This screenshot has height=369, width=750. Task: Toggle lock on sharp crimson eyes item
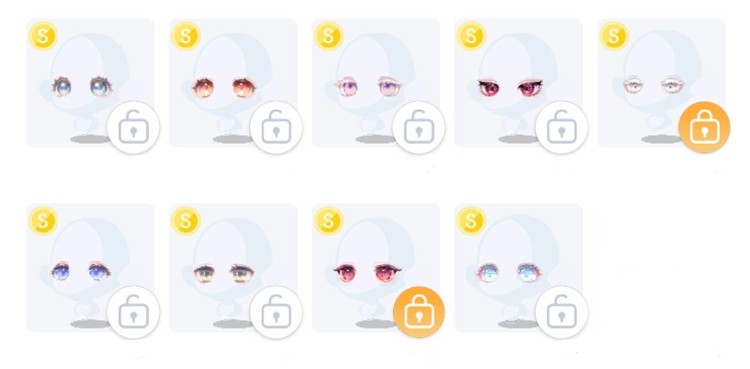[x=561, y=127]
